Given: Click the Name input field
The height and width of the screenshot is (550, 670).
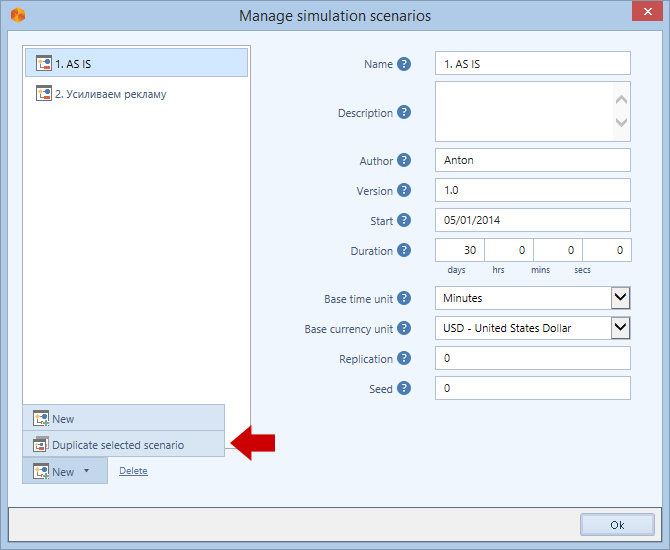Looking at the screenshot, I should (x=533, y=63).
